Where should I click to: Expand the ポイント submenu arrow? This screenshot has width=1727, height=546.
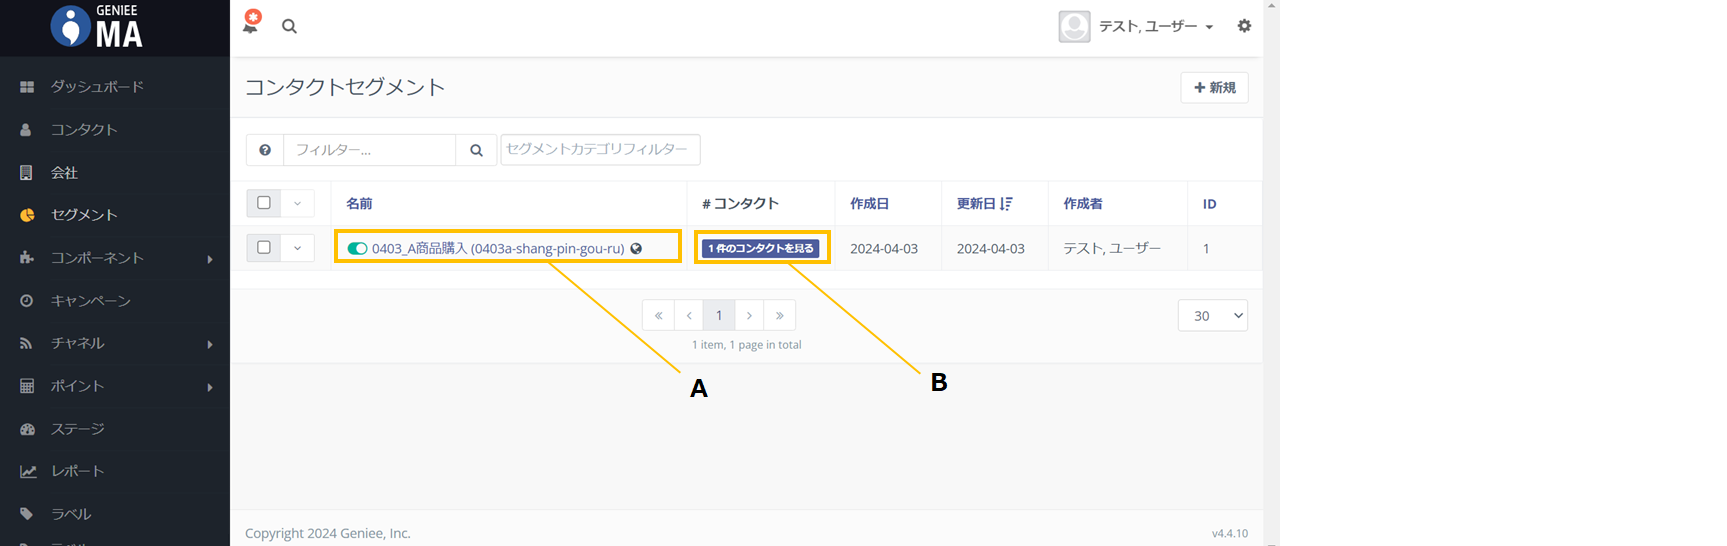tap(210, 387)
